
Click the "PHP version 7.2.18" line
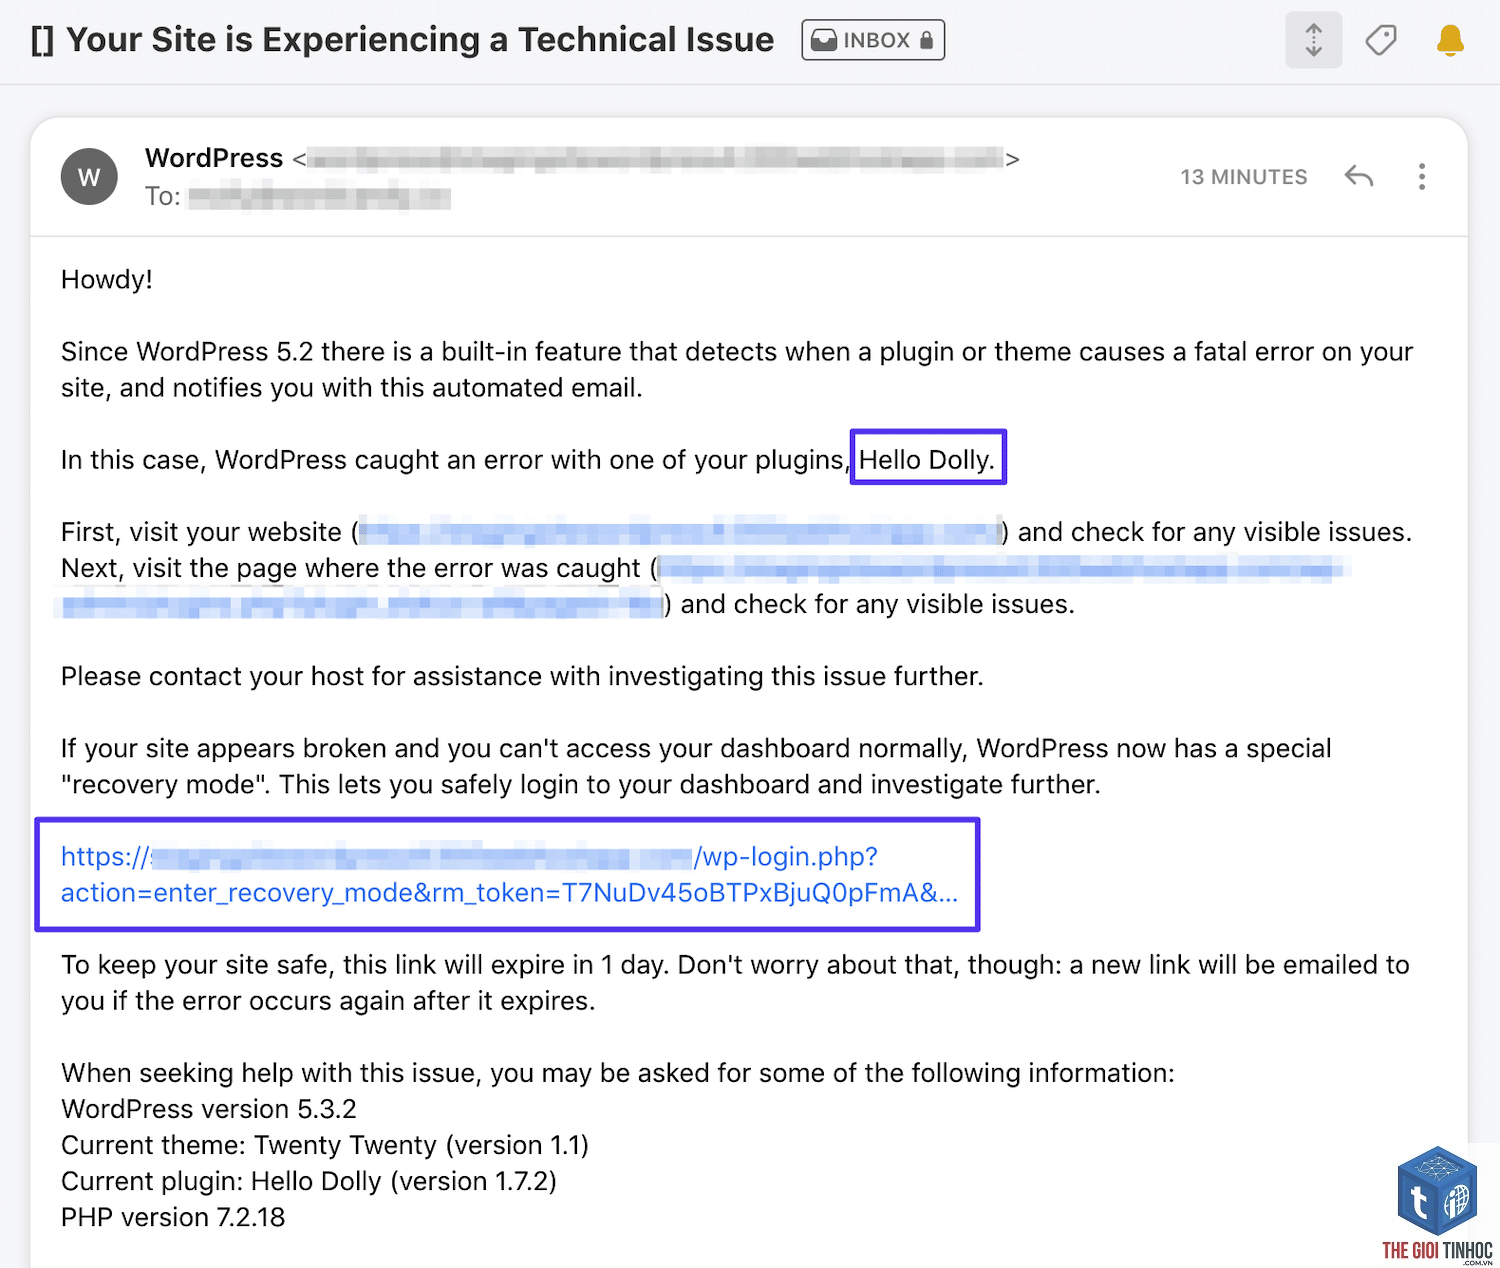(173, 1217)
